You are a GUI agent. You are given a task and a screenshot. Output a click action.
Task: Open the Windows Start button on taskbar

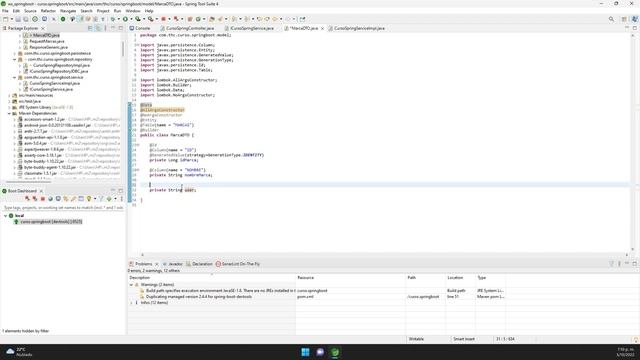click(x=305, y=352)
